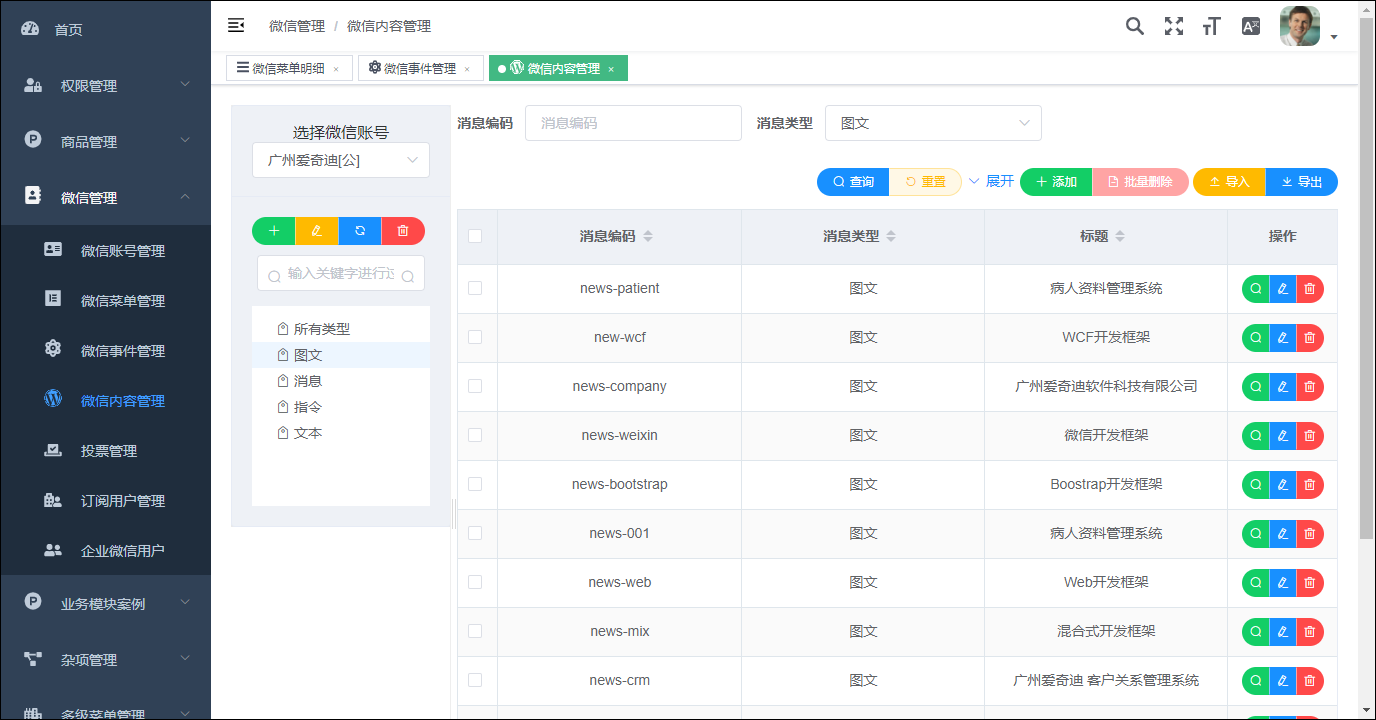Open the 广州爱奇迪[公] account dropdown

tap(341, 160)
